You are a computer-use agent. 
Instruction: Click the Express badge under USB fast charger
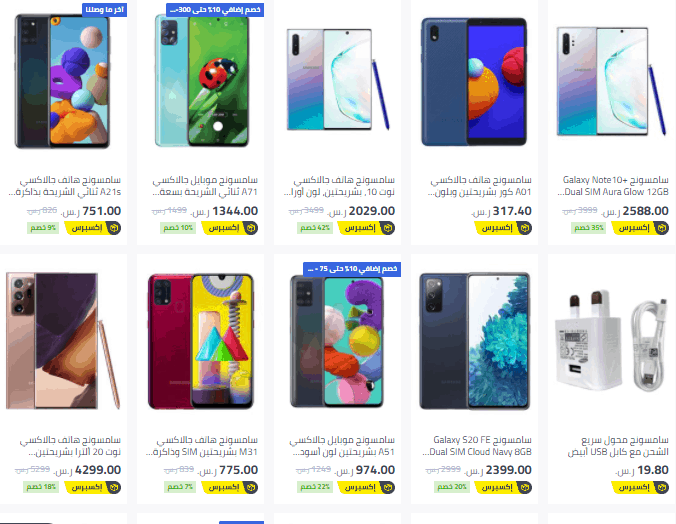640,487
